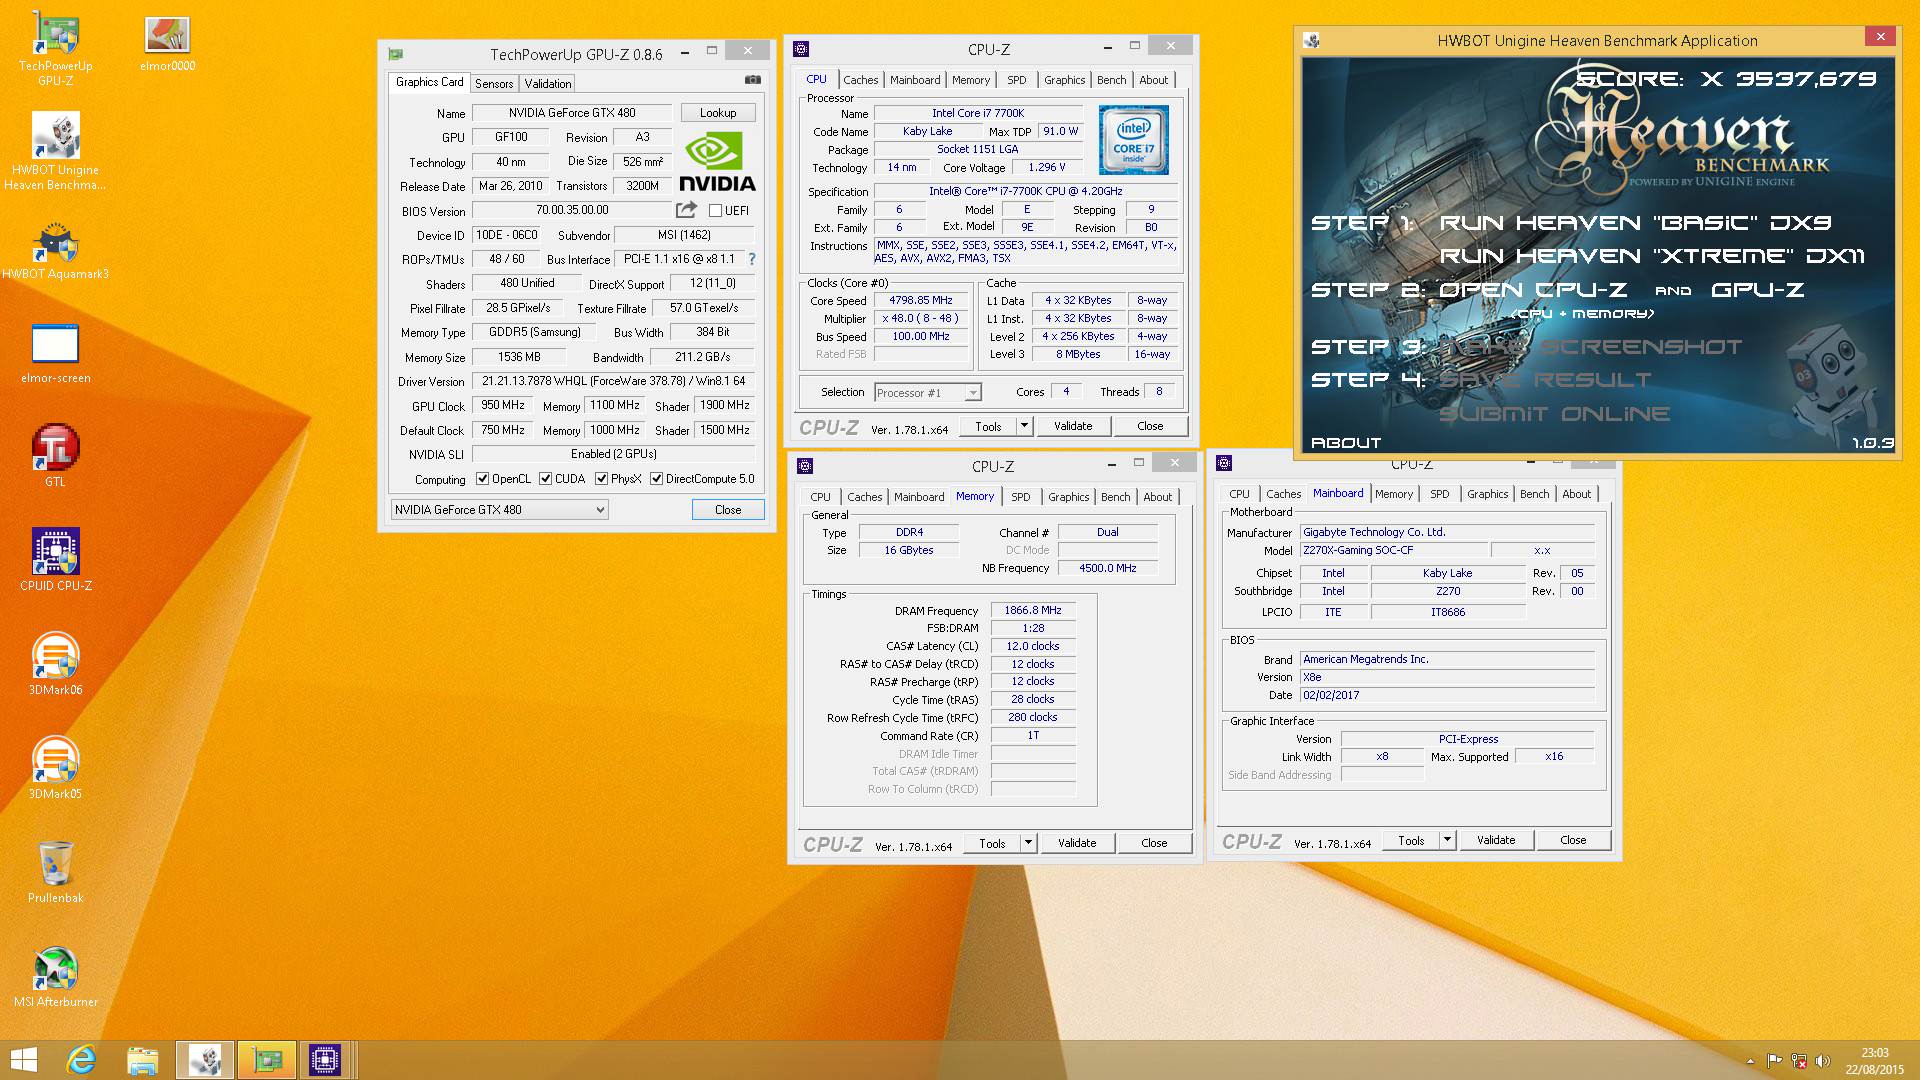The height and width of the screenshot is (1080, 1920).
Task: Click the CPU-Z Core Speed value field
Action: [921, 300]
